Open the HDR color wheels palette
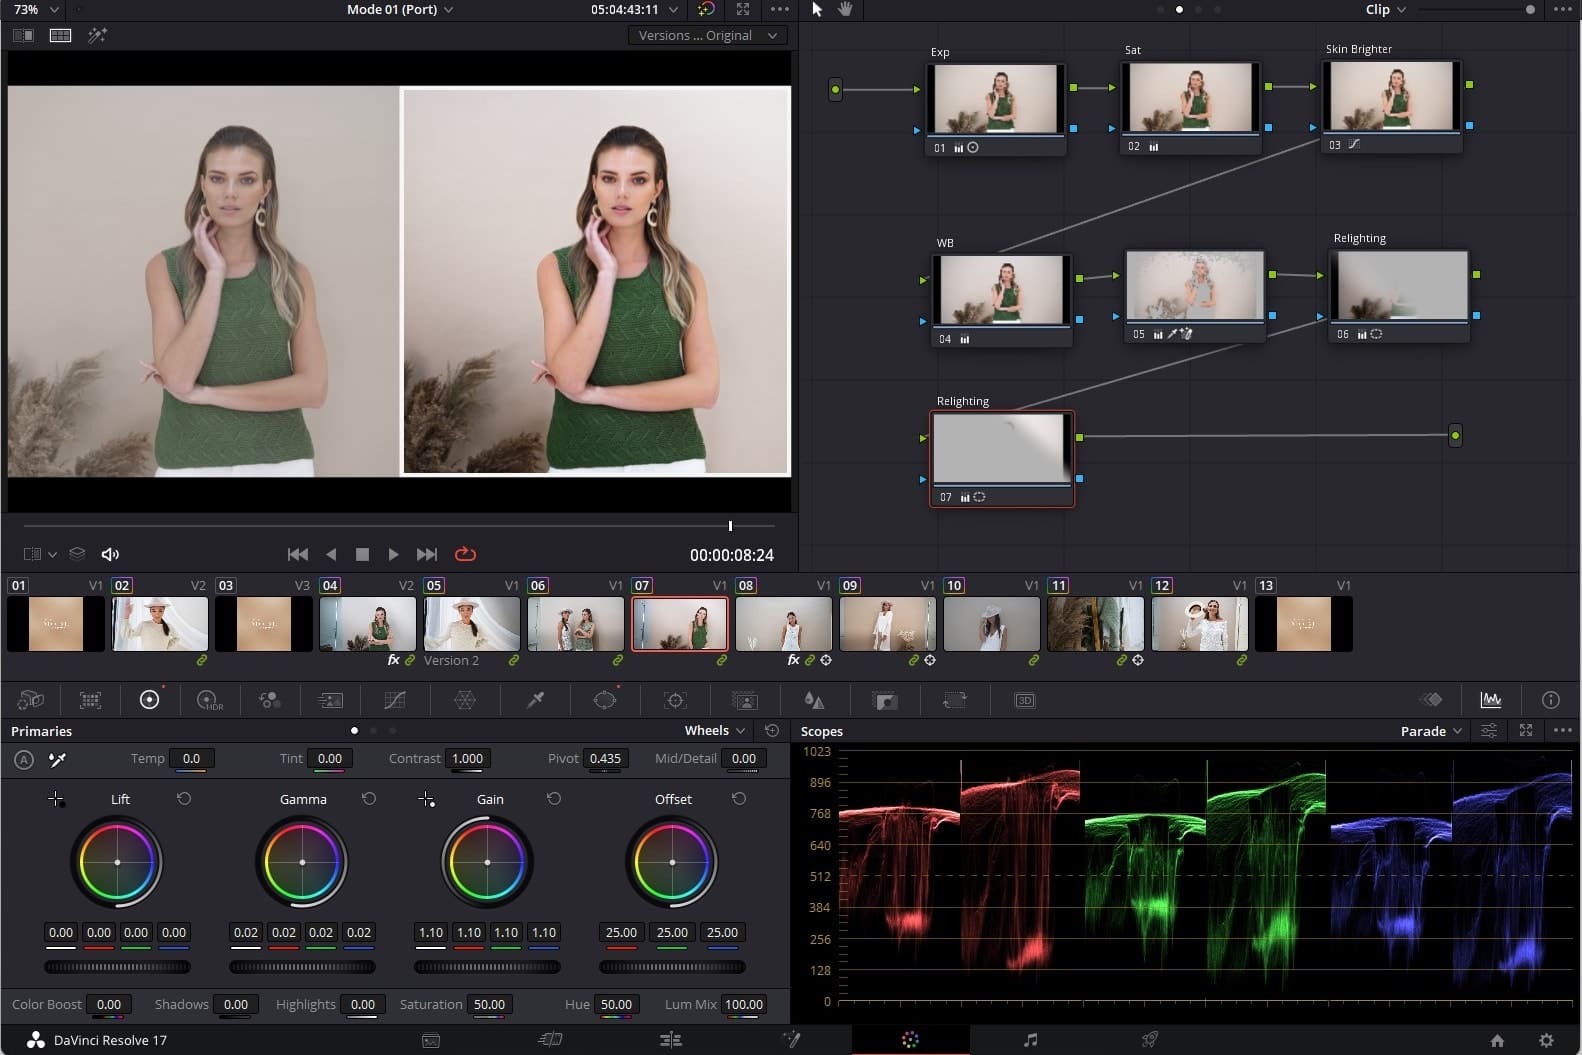This screenshot has width=1582, height=1055. click(210, 700)
